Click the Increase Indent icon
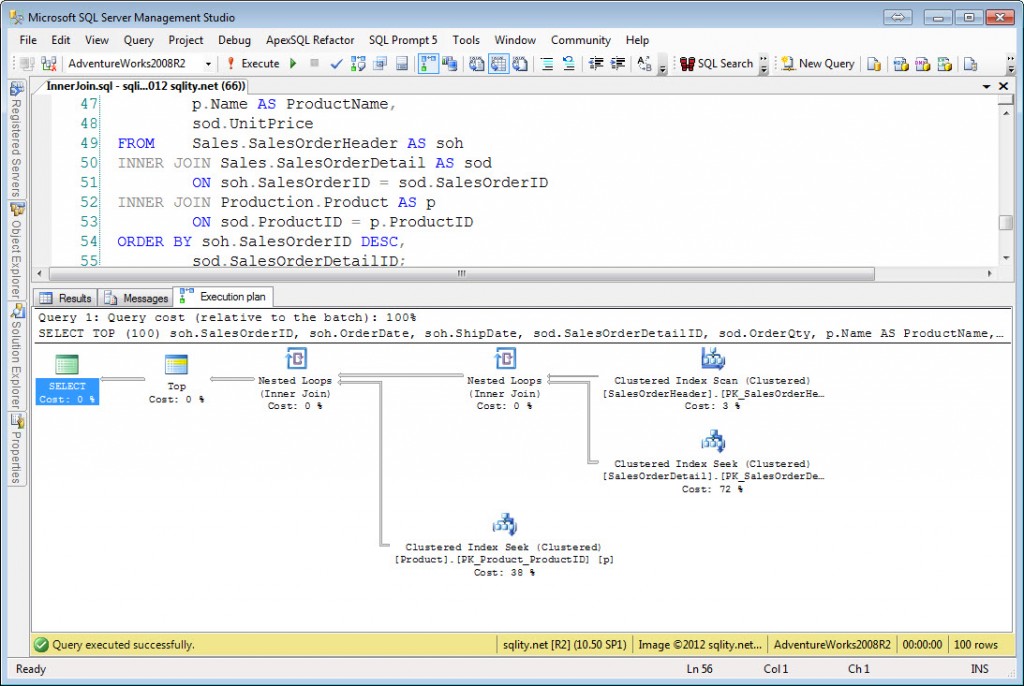1024x686 pixels. 614,63
